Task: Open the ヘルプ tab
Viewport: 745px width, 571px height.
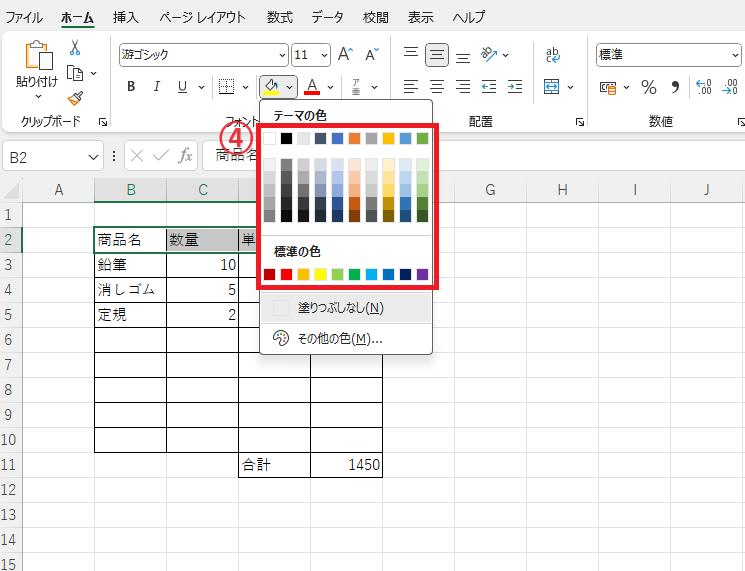Action: tap(468, 18)
